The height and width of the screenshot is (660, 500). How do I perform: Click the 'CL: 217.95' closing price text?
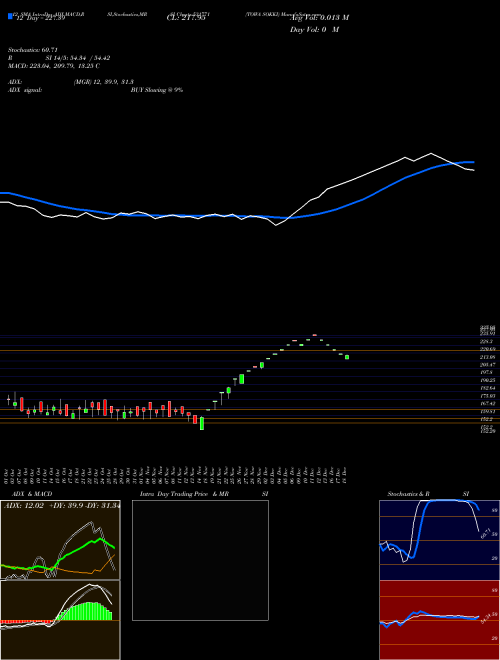(x=186, y=18)
